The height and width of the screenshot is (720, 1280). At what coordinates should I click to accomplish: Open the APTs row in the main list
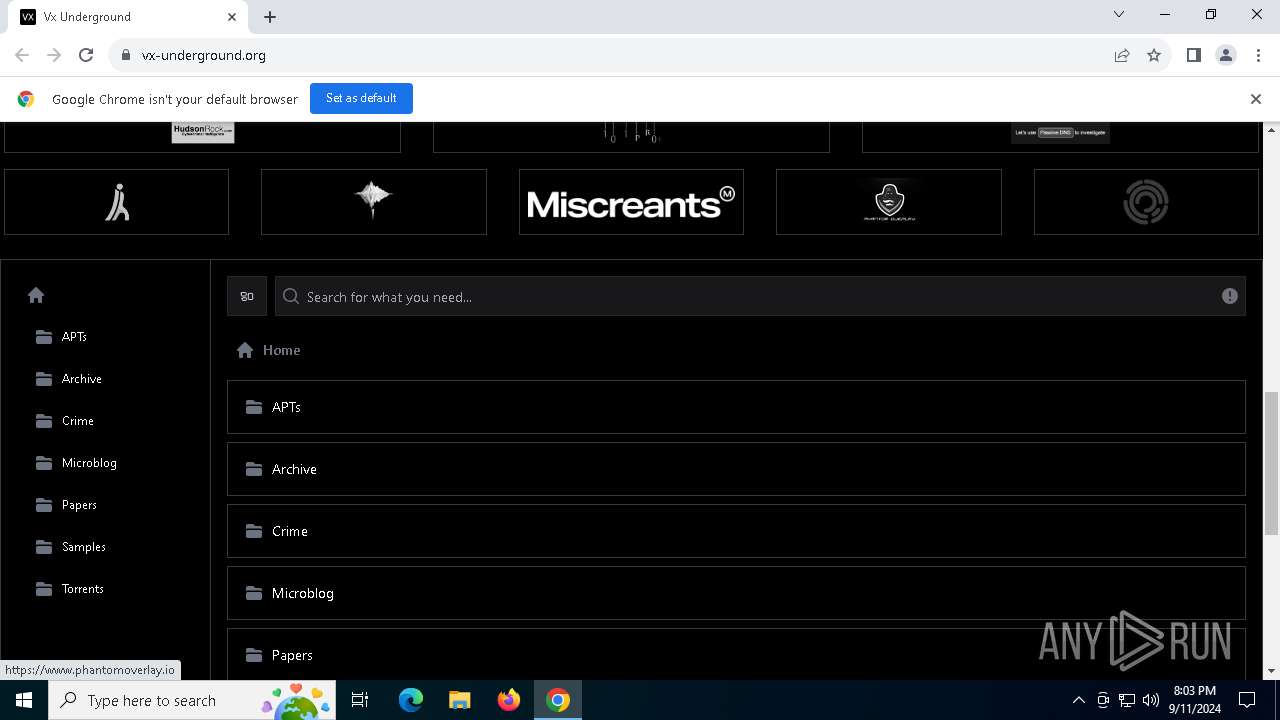[x=736, y=407]
